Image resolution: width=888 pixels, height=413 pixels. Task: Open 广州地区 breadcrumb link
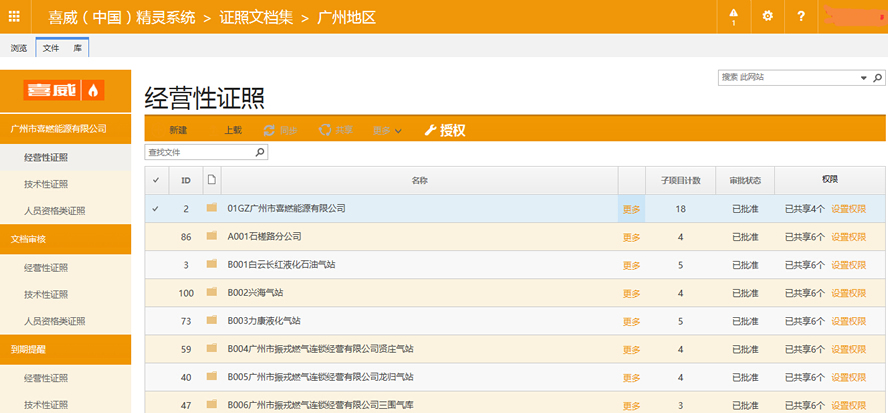tap(347, 18)
